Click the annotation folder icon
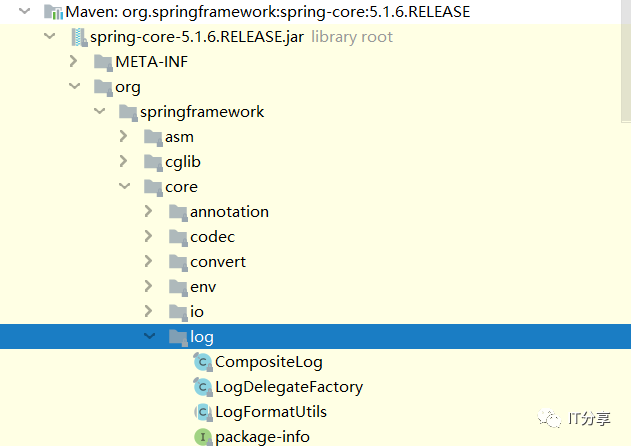631x446 pixels. click(178, 213)
